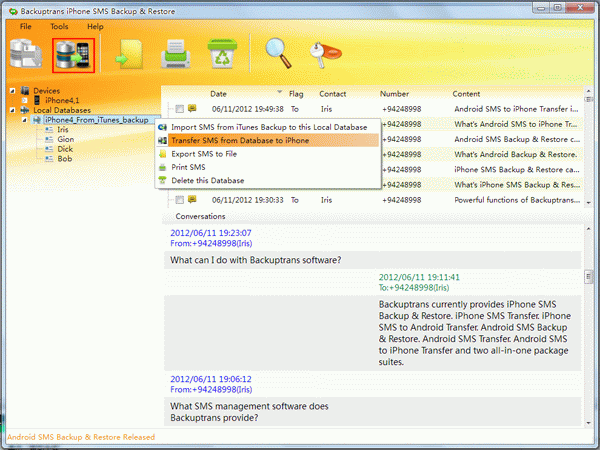Click message list scrollbar up arrow
The image size is (600, 450).
[589, 91]
